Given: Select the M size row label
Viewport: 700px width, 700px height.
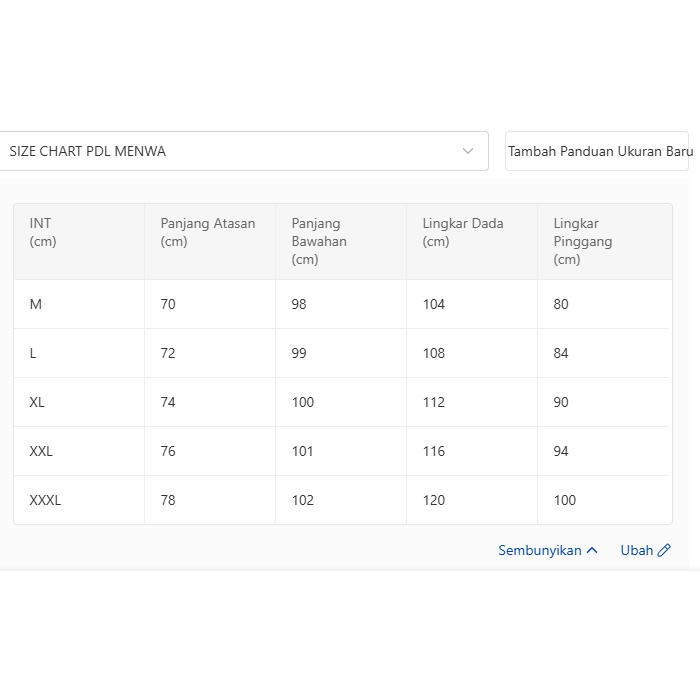Looking at the screenshot, I should pos(36,304).
